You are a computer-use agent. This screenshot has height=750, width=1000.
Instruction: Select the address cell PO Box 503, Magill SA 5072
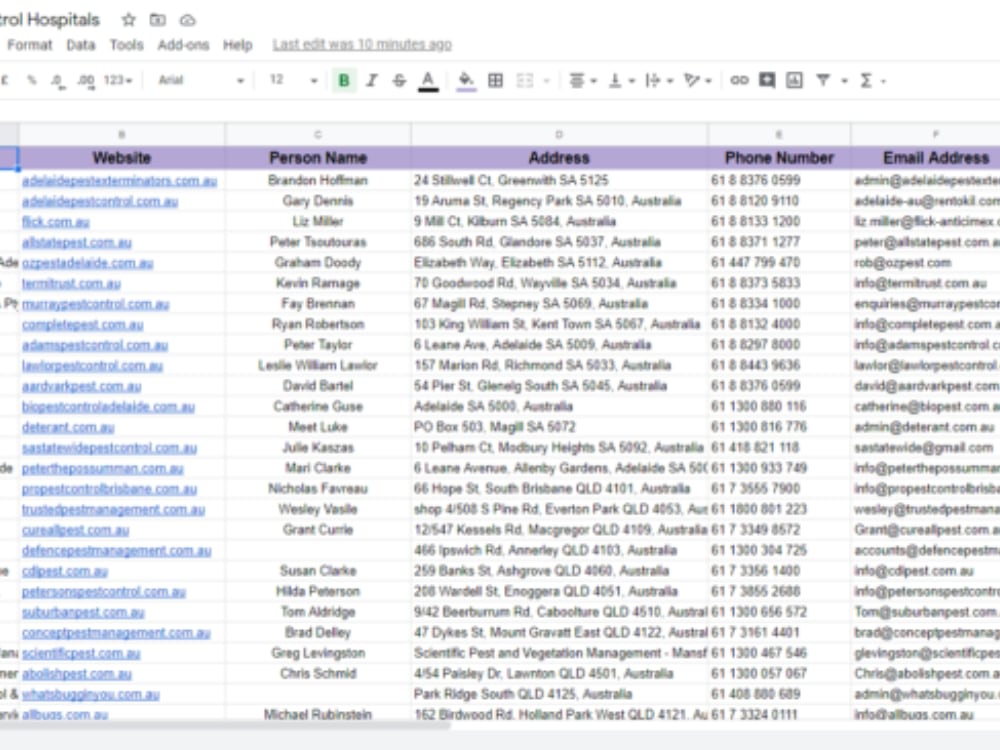pyautogui.click(x=559, y=427)
